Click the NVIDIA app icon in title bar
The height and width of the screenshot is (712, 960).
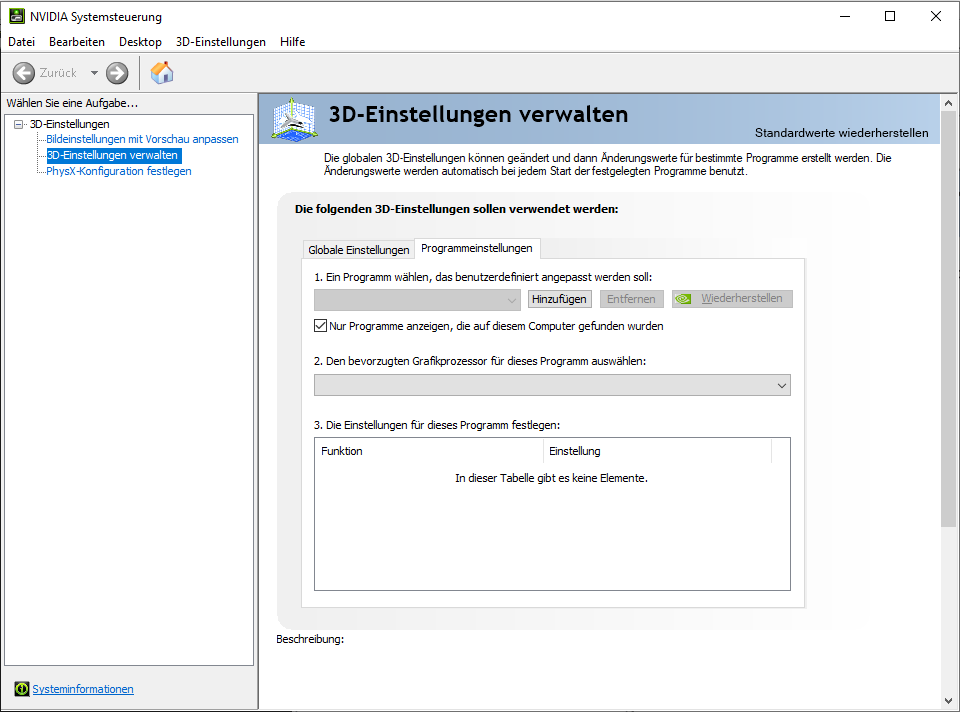(x=17, y=17)
